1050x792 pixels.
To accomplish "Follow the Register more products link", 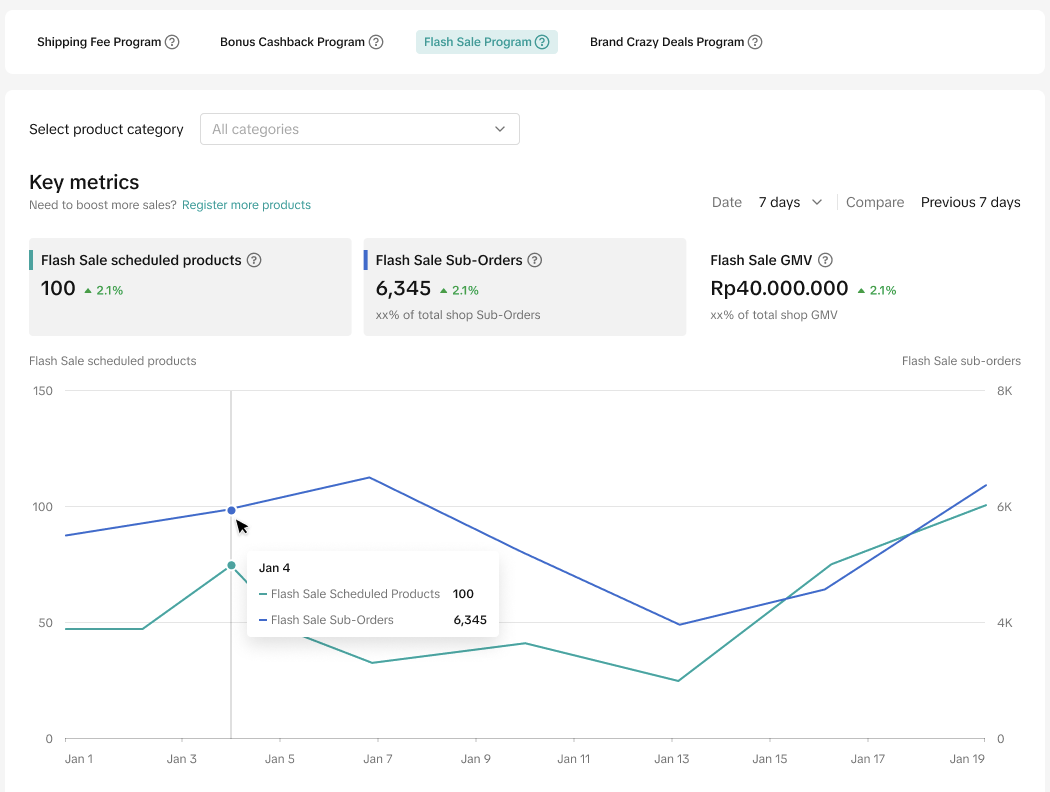I will click(246, 205).
